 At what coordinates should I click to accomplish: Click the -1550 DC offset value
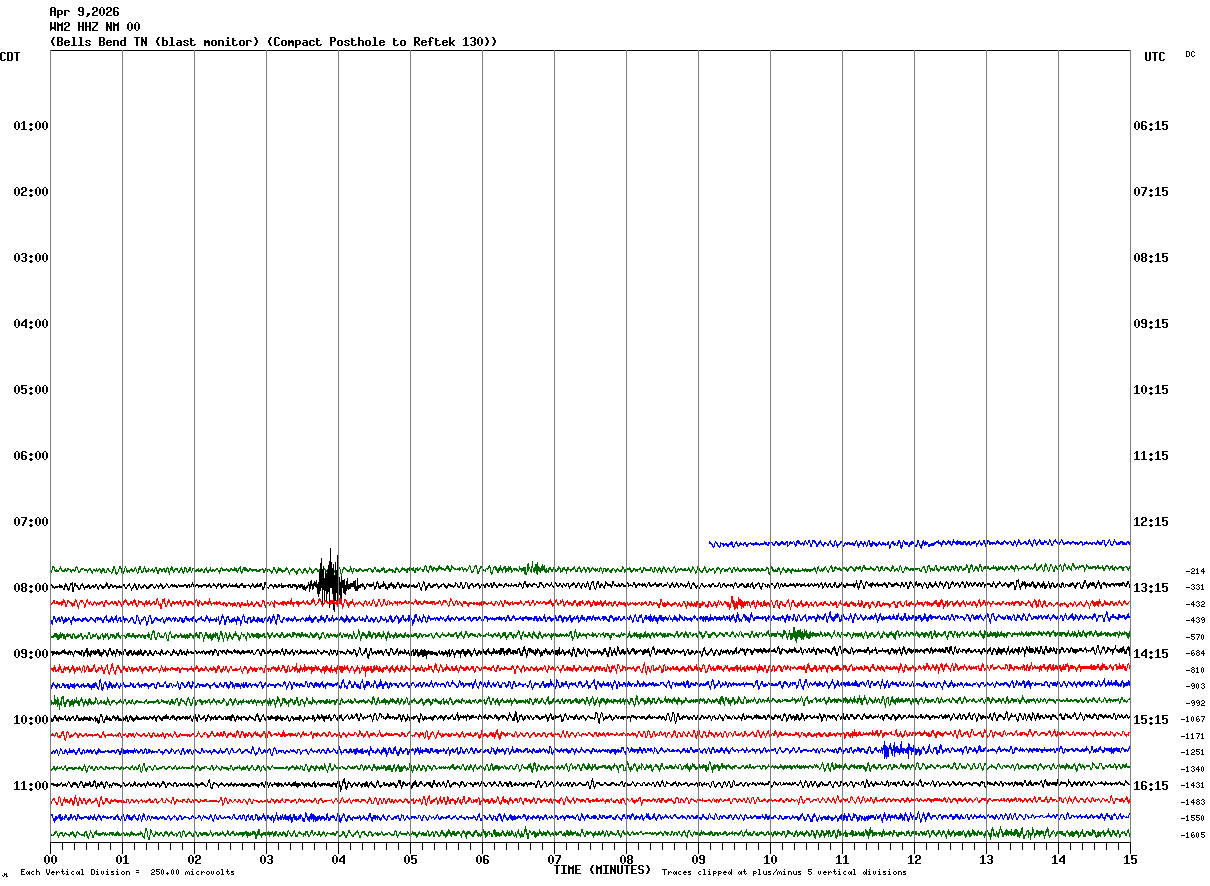click(1194, 818)
